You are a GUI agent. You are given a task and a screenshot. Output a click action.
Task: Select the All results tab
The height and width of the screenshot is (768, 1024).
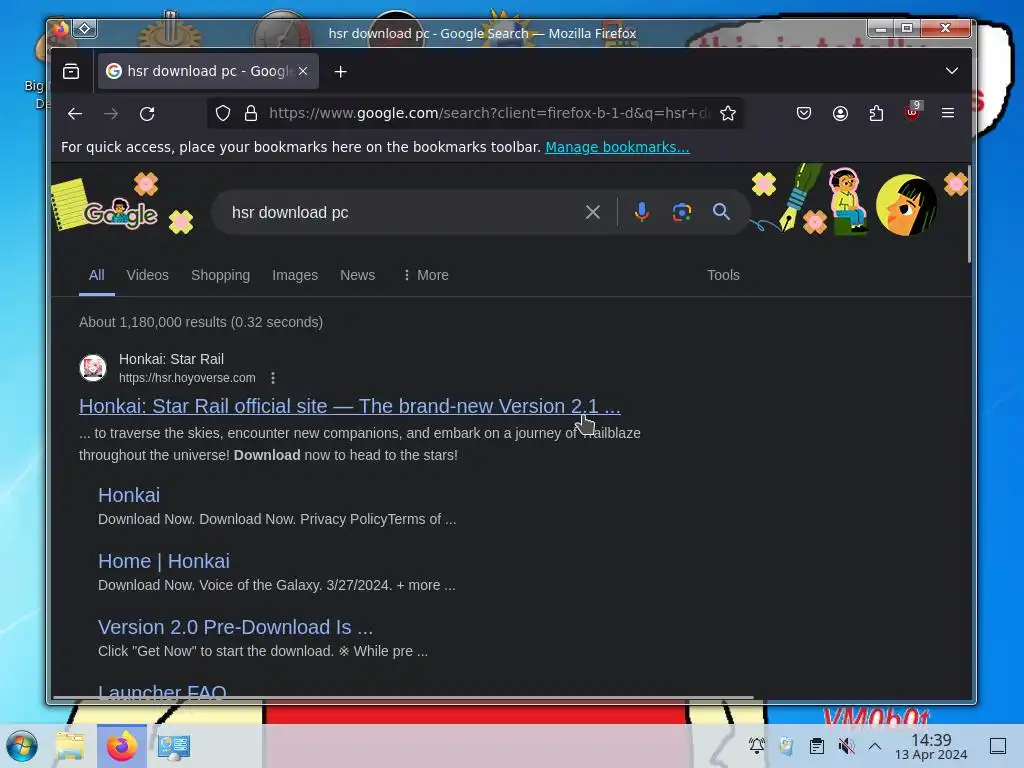tap(97, 275)
